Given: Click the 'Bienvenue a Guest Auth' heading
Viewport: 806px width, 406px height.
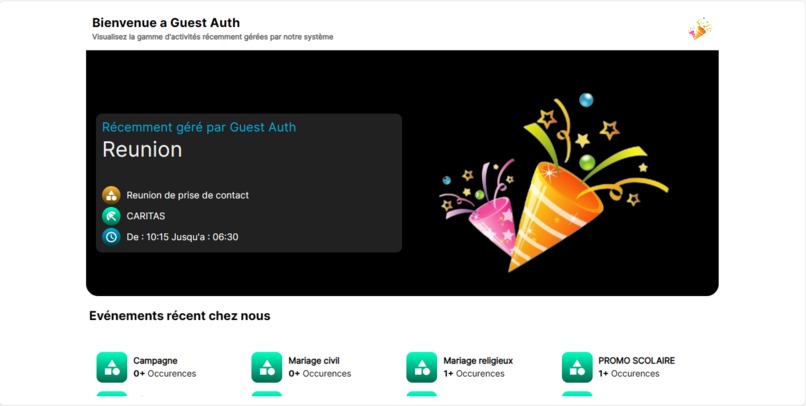Looking at the screenshot, I should pyautogui.click(x=166, y=23).
